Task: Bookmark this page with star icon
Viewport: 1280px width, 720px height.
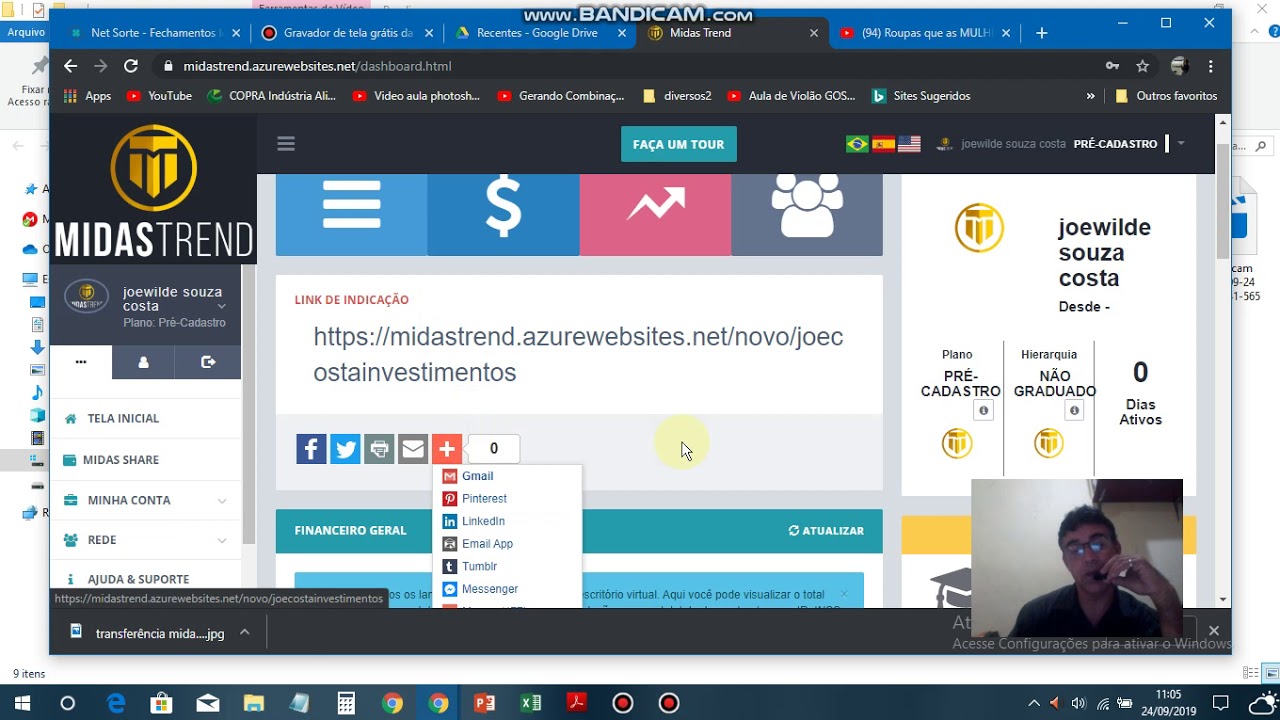Action: click(x=1142, y=66)
